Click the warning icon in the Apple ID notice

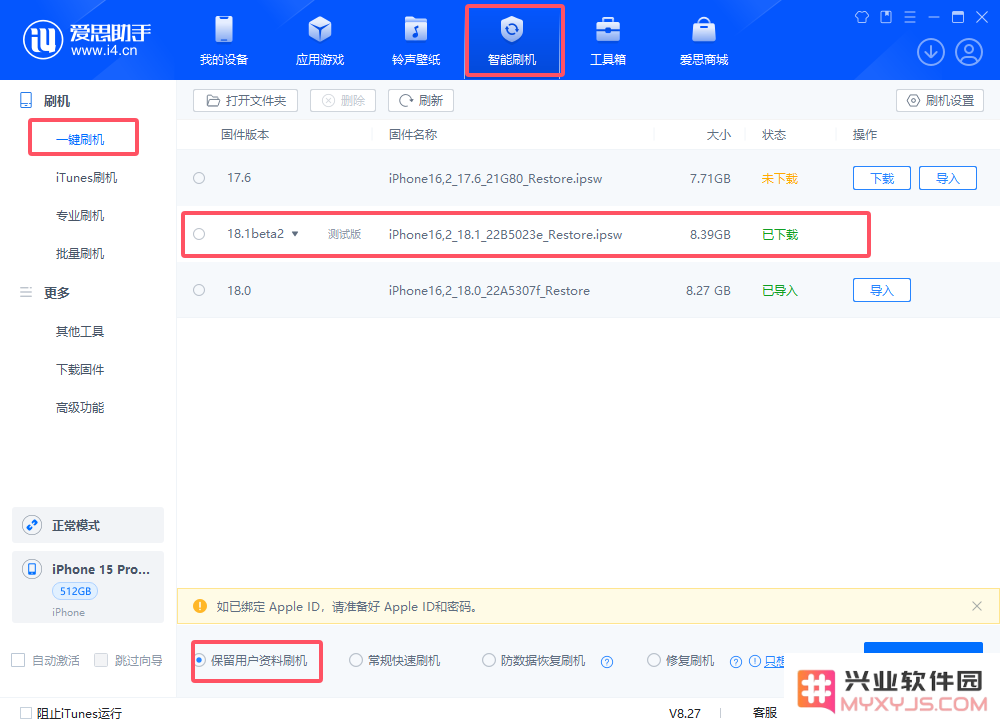click(x=200, y=606)
